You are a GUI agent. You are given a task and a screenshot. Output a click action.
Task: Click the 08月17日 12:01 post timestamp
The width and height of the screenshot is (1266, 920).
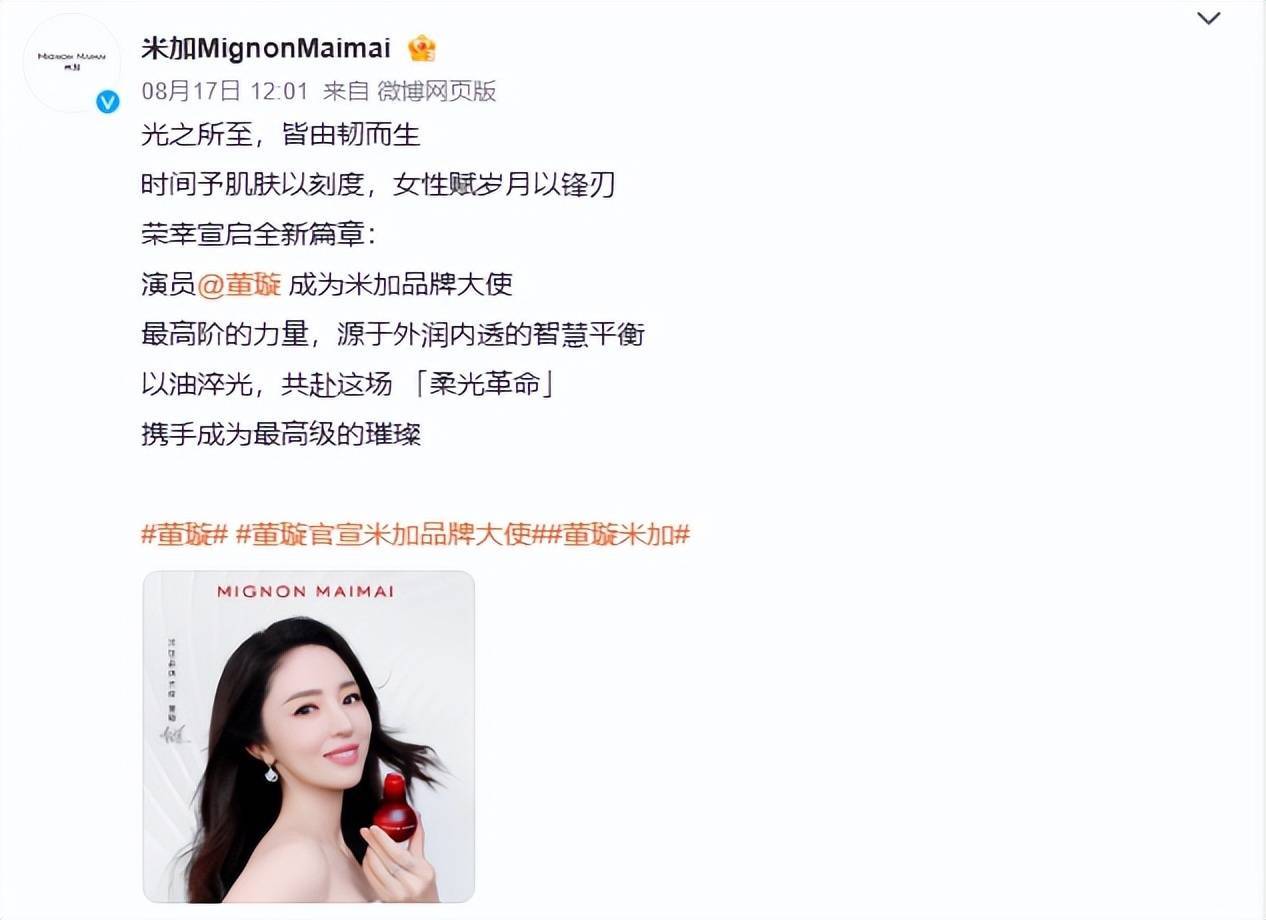tap(225, 91)
